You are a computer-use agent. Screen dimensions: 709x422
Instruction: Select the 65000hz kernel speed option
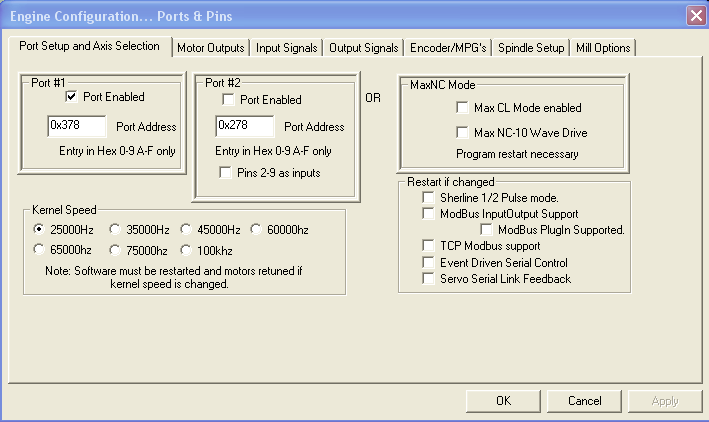click(x=41, y=250)
